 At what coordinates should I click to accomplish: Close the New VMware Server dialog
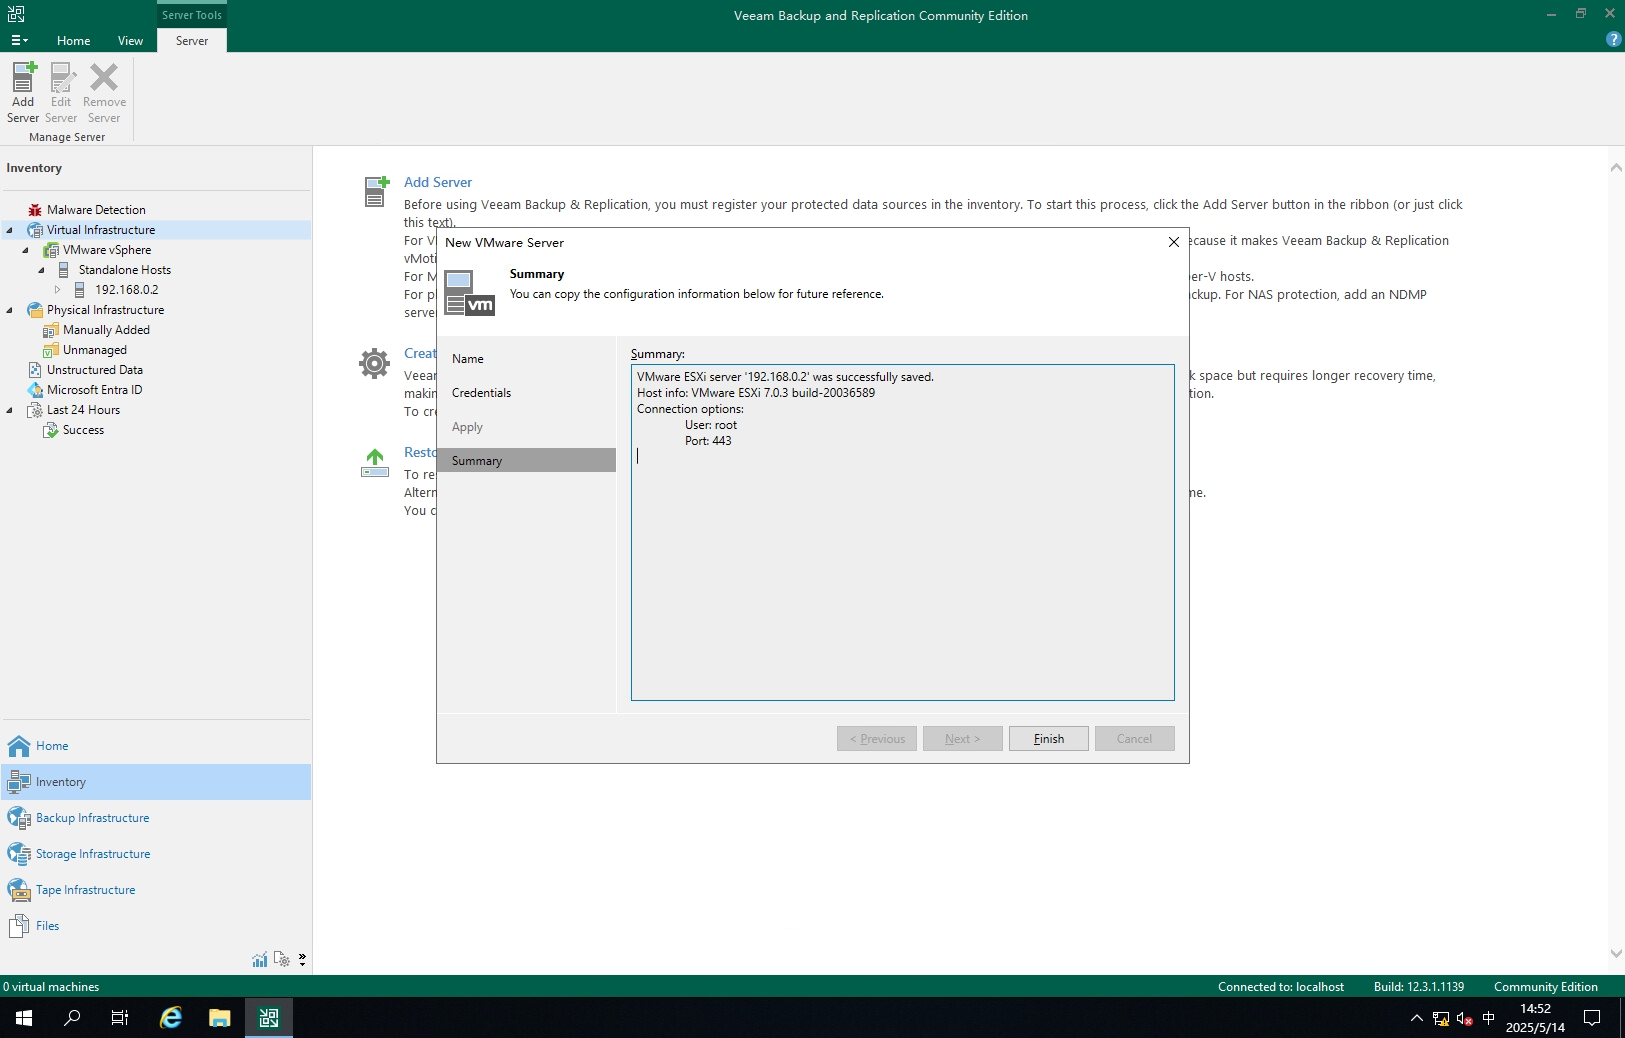(x=1173, y=242)
